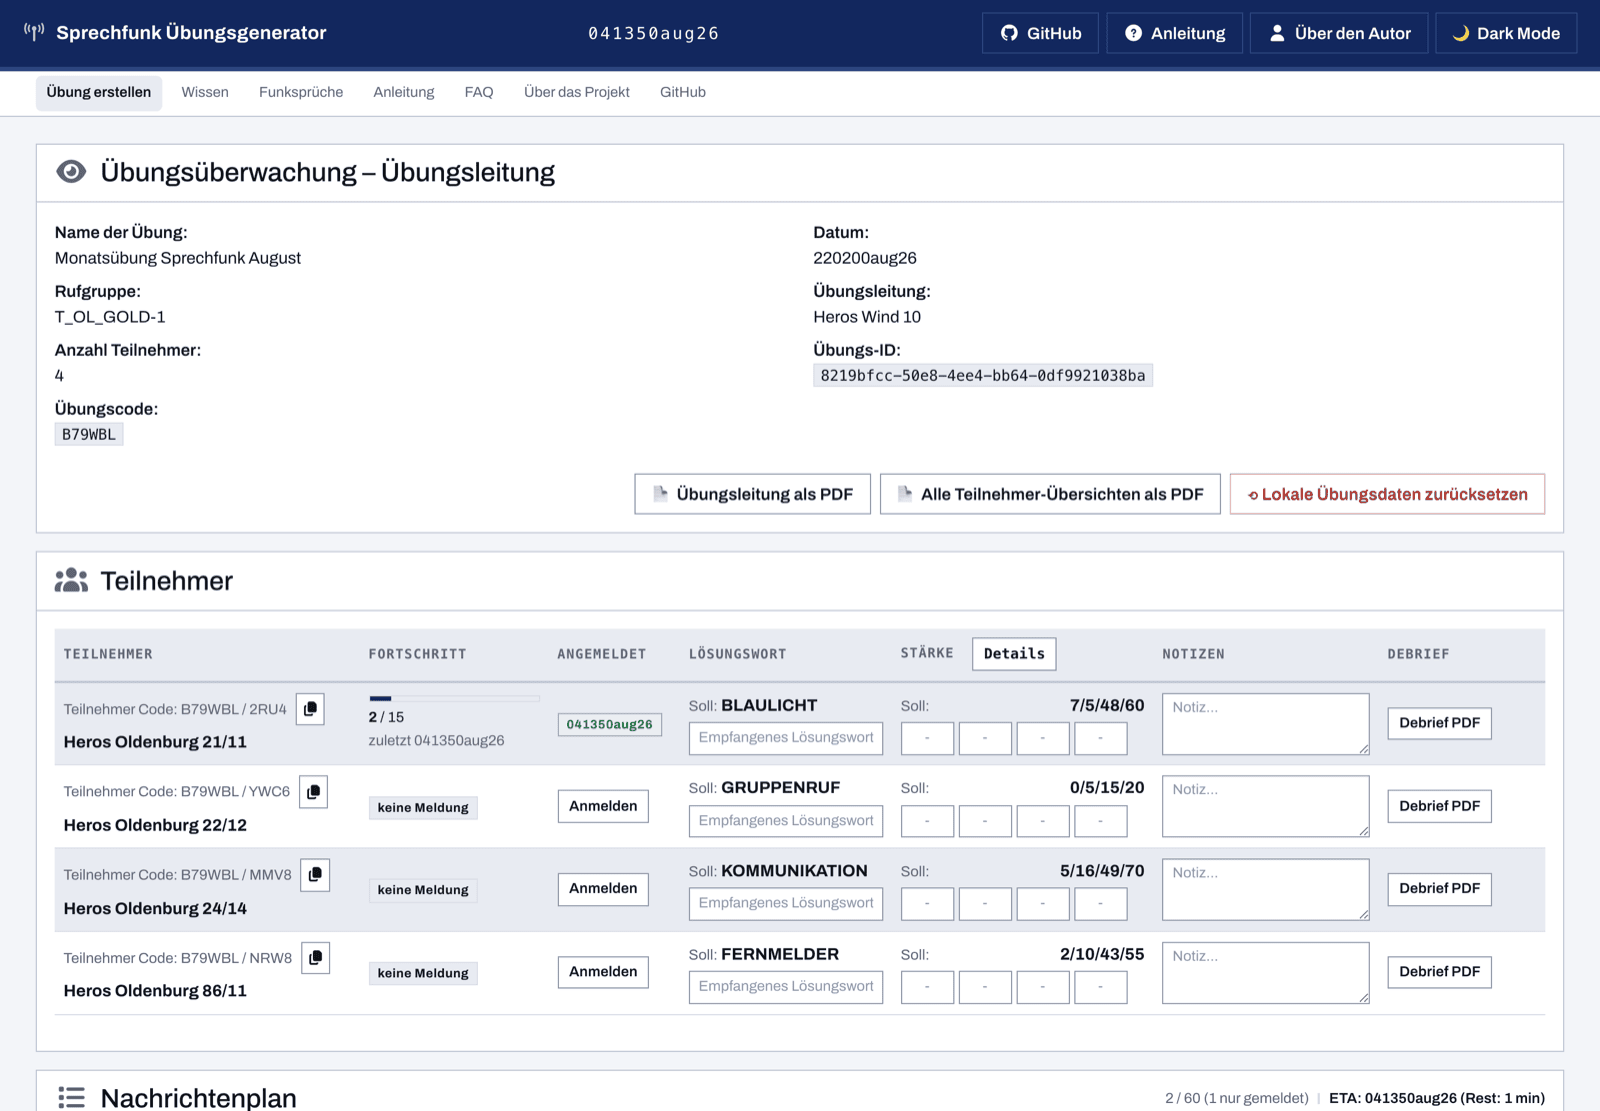Click the ETA text in Nachrichtenplan header
Screen dimensions: 1600x1111
point(1437,1098)
